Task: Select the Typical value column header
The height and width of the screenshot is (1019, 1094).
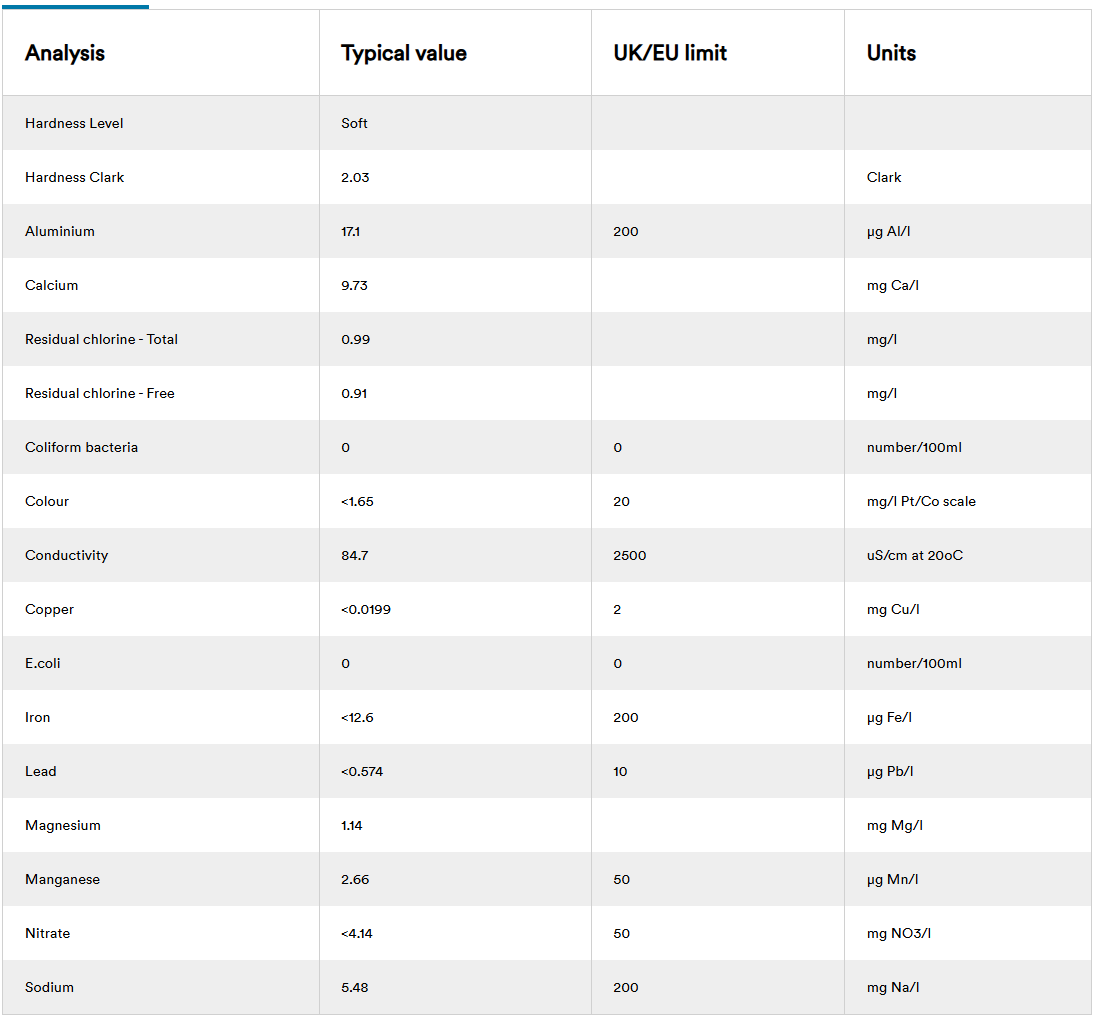Action: click(403, 53)
